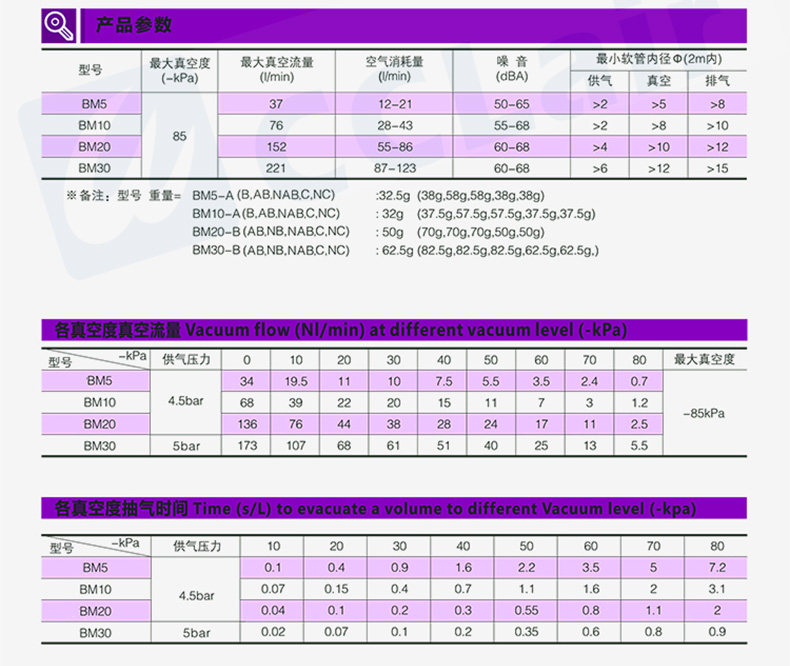Select the 221 flow value for BM30

click(276, 168)
